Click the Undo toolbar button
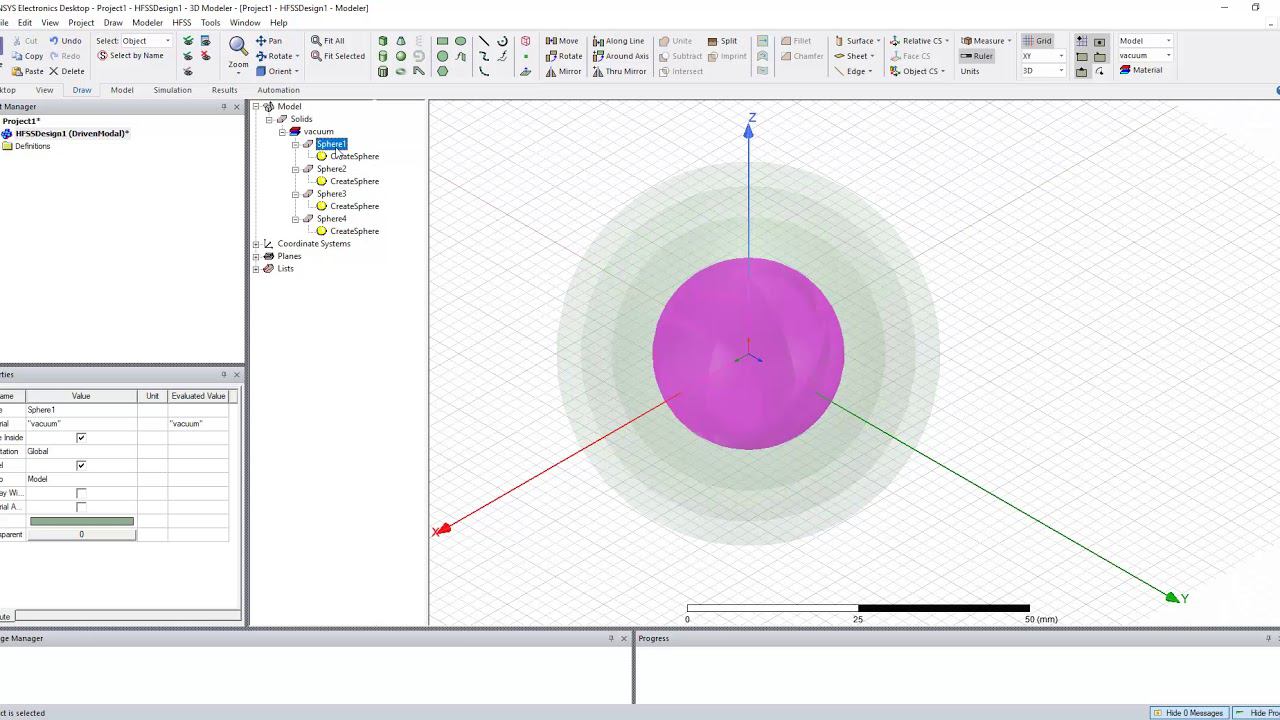The height and width of the screenshot is (720, 1280). coord(65,41)
